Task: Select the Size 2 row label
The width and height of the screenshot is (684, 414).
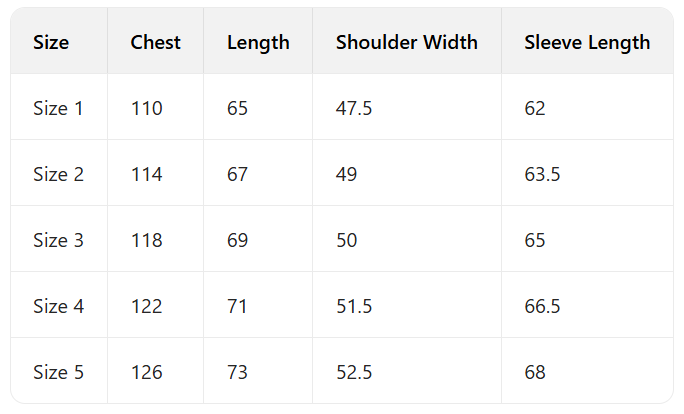Action: (58, 174)
